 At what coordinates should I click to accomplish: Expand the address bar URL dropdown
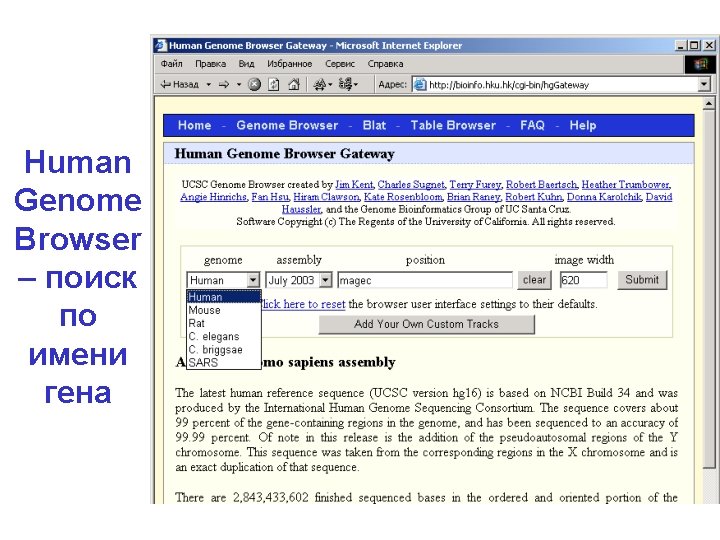[x=704, y=84]
